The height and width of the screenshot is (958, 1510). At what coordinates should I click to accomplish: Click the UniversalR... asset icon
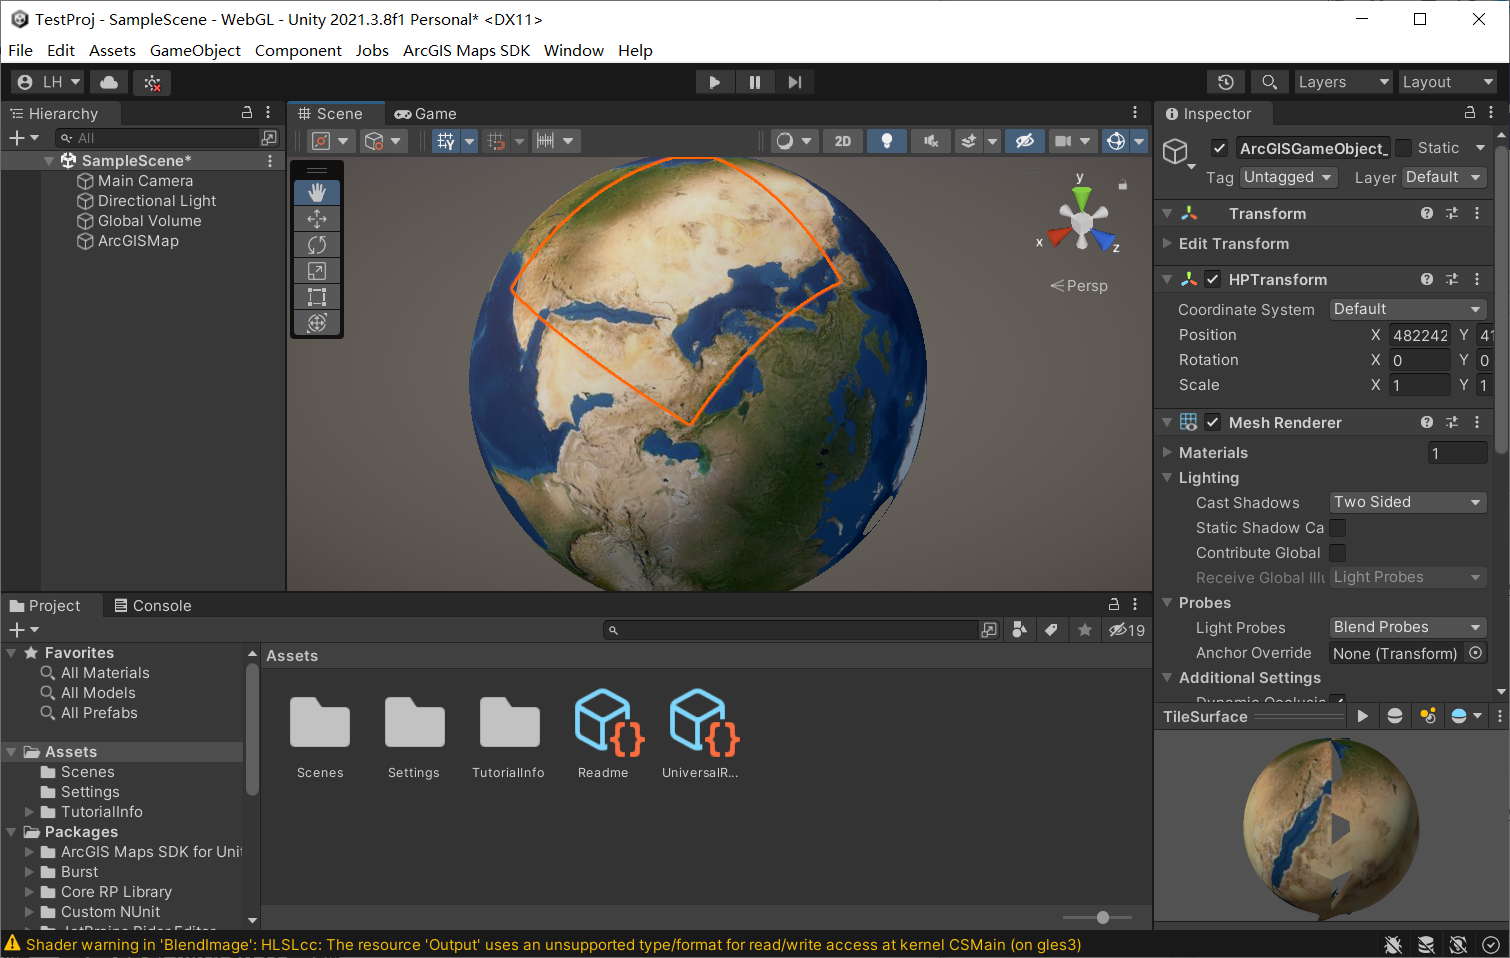coord(703,721)
